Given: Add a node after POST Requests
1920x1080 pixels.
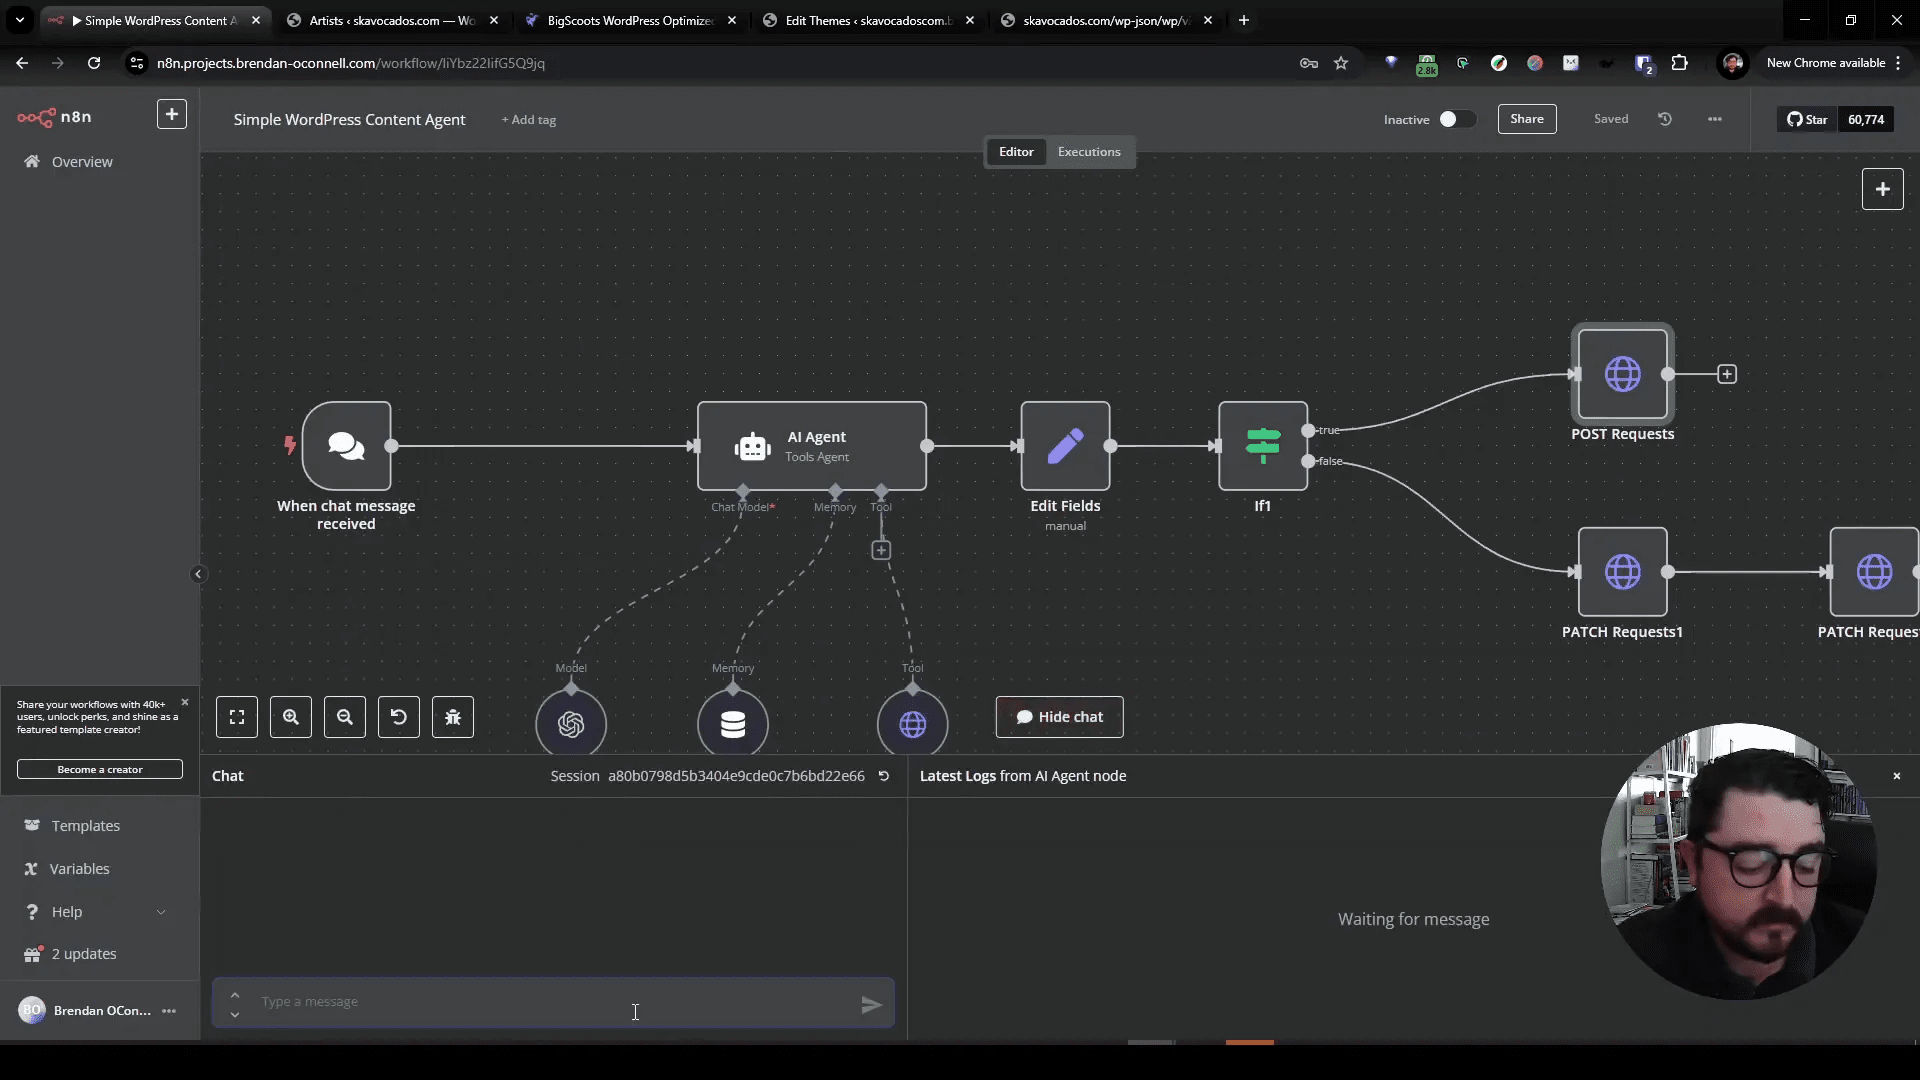Looking at the screenshot, I should [1727, 374].
